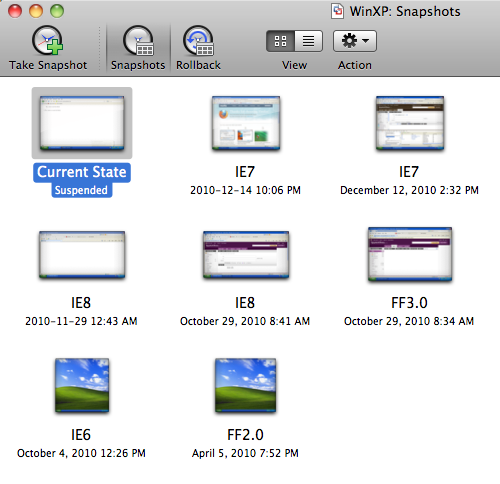The image size is (500, 484).
Task: Click the '2010-11-29 12:43 AM' date text
Action: pos(81,321)
